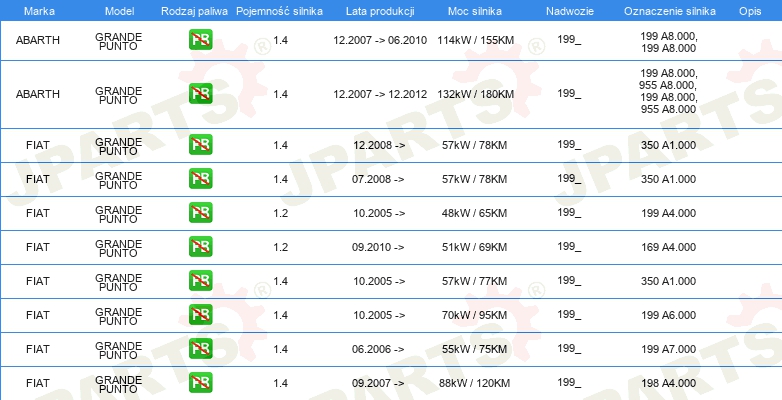Click the Opis column header
The width and height of the screenshot is (782, 400).
tap(750, 11)
